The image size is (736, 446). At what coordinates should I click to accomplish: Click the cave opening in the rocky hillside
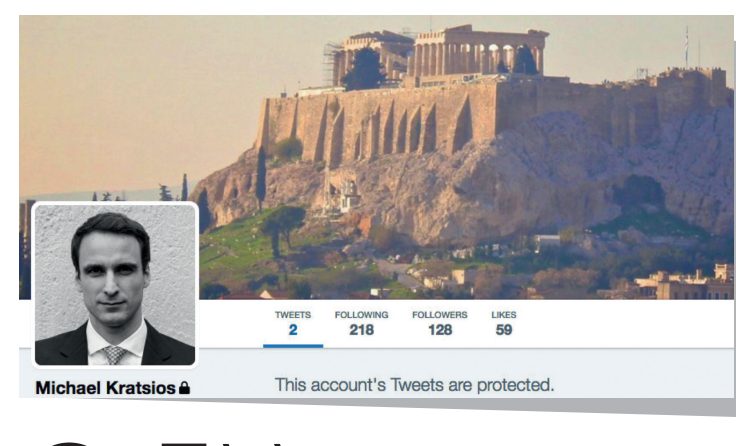pos(639,192)
